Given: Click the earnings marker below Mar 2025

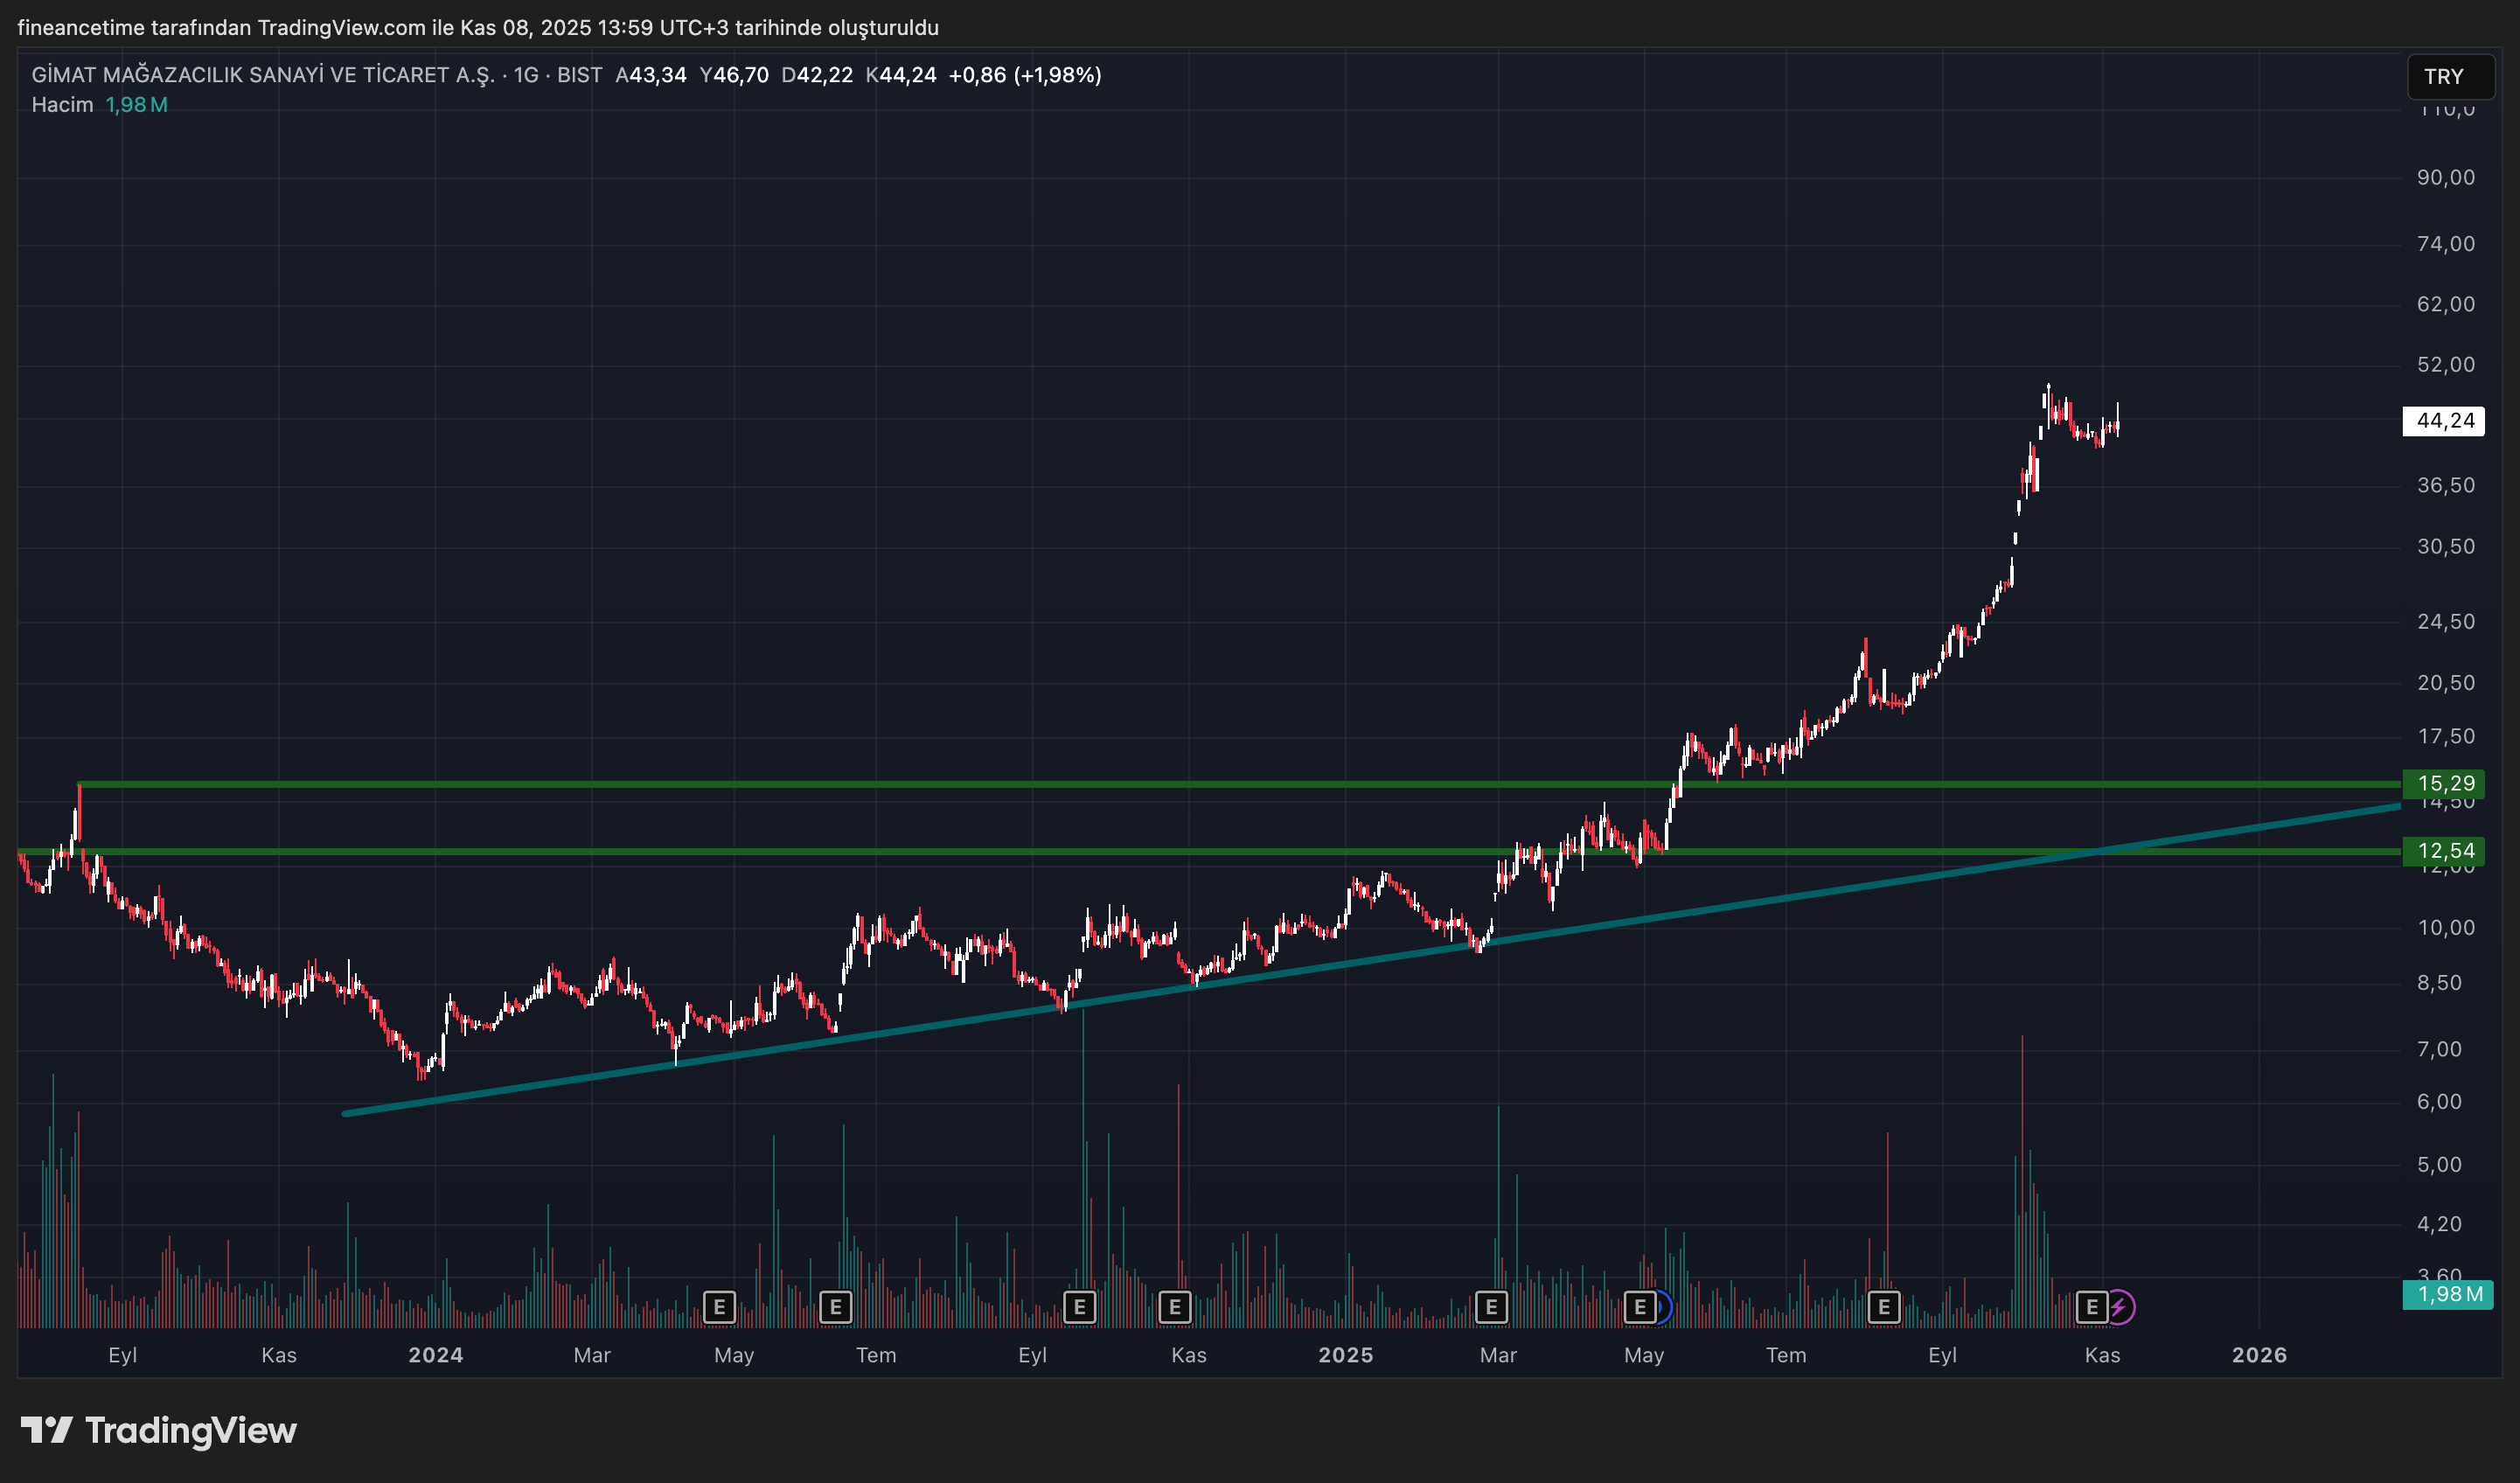Looking at the screenshot, I should pyautogui.click(x=1491, y=1307).
